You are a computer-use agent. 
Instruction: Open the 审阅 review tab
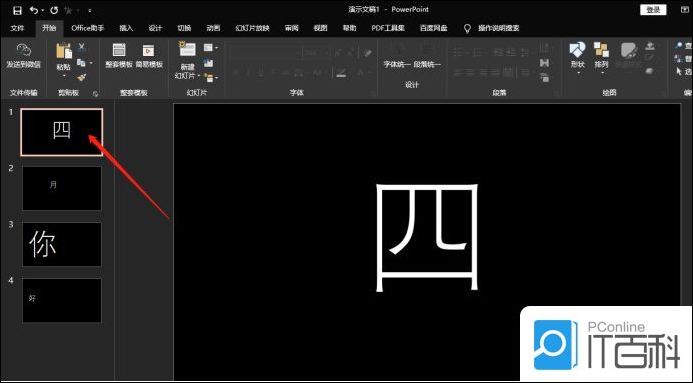(292, 28)
